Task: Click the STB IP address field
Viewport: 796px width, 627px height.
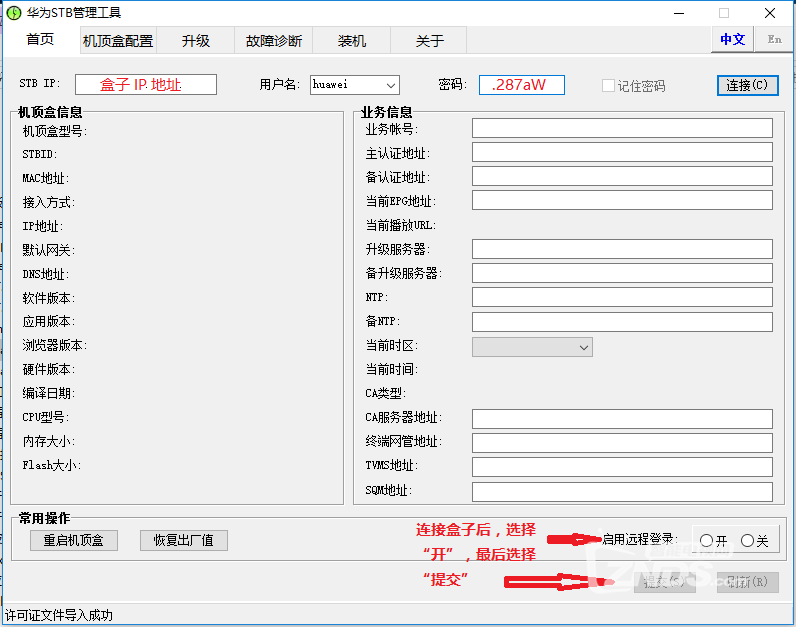Action: 146,84
